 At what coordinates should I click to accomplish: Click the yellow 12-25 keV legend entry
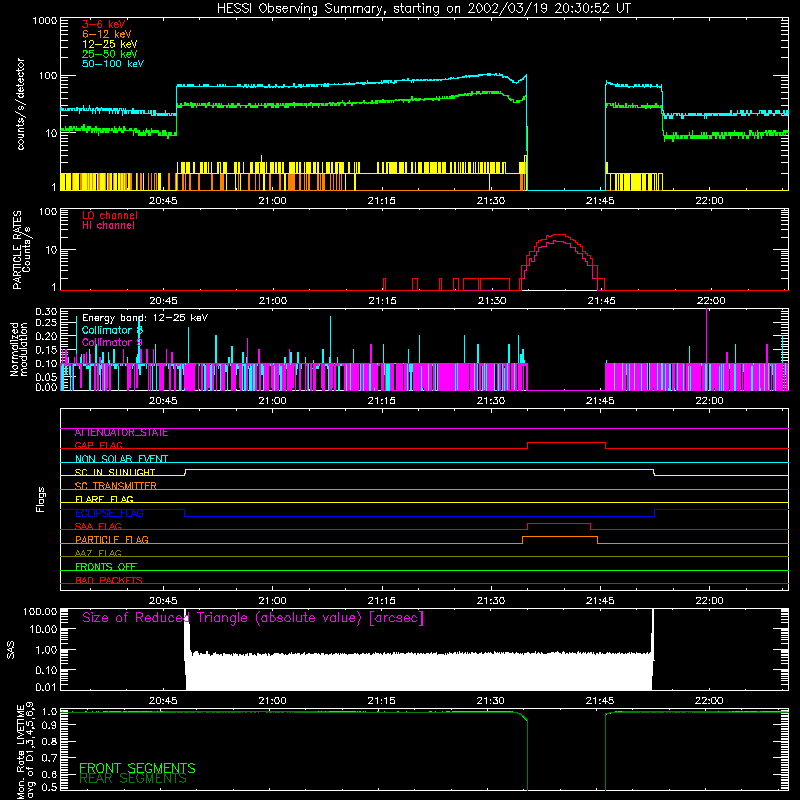tap(110, 44)
